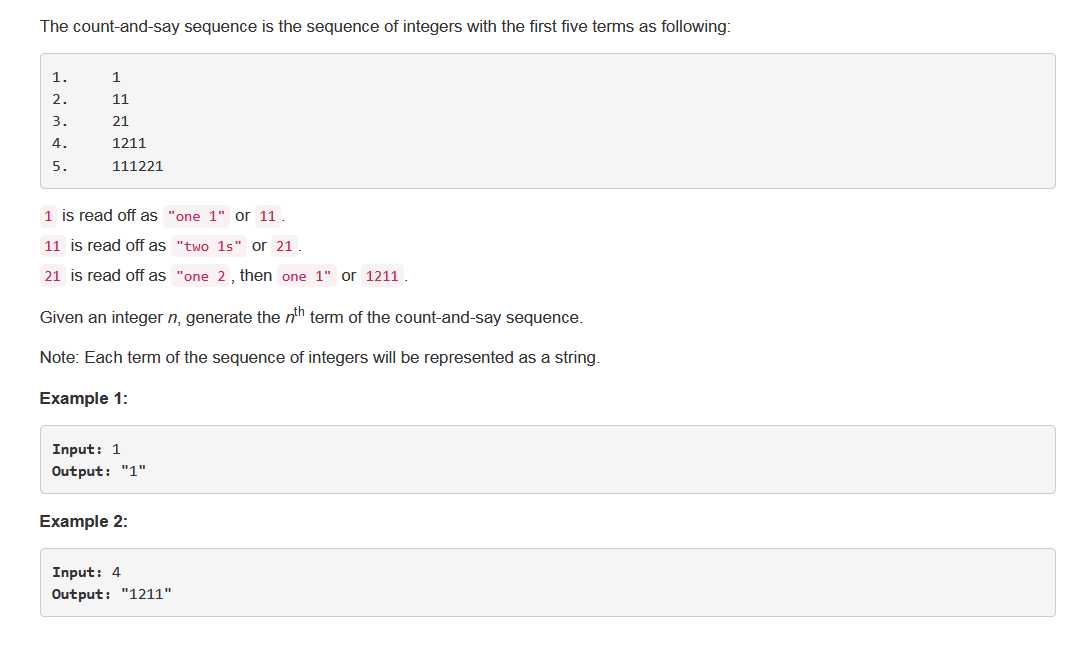Click the third term 21 in the list
The height and width of the screenshot is (645, 1069).
(x=120, y=121)
